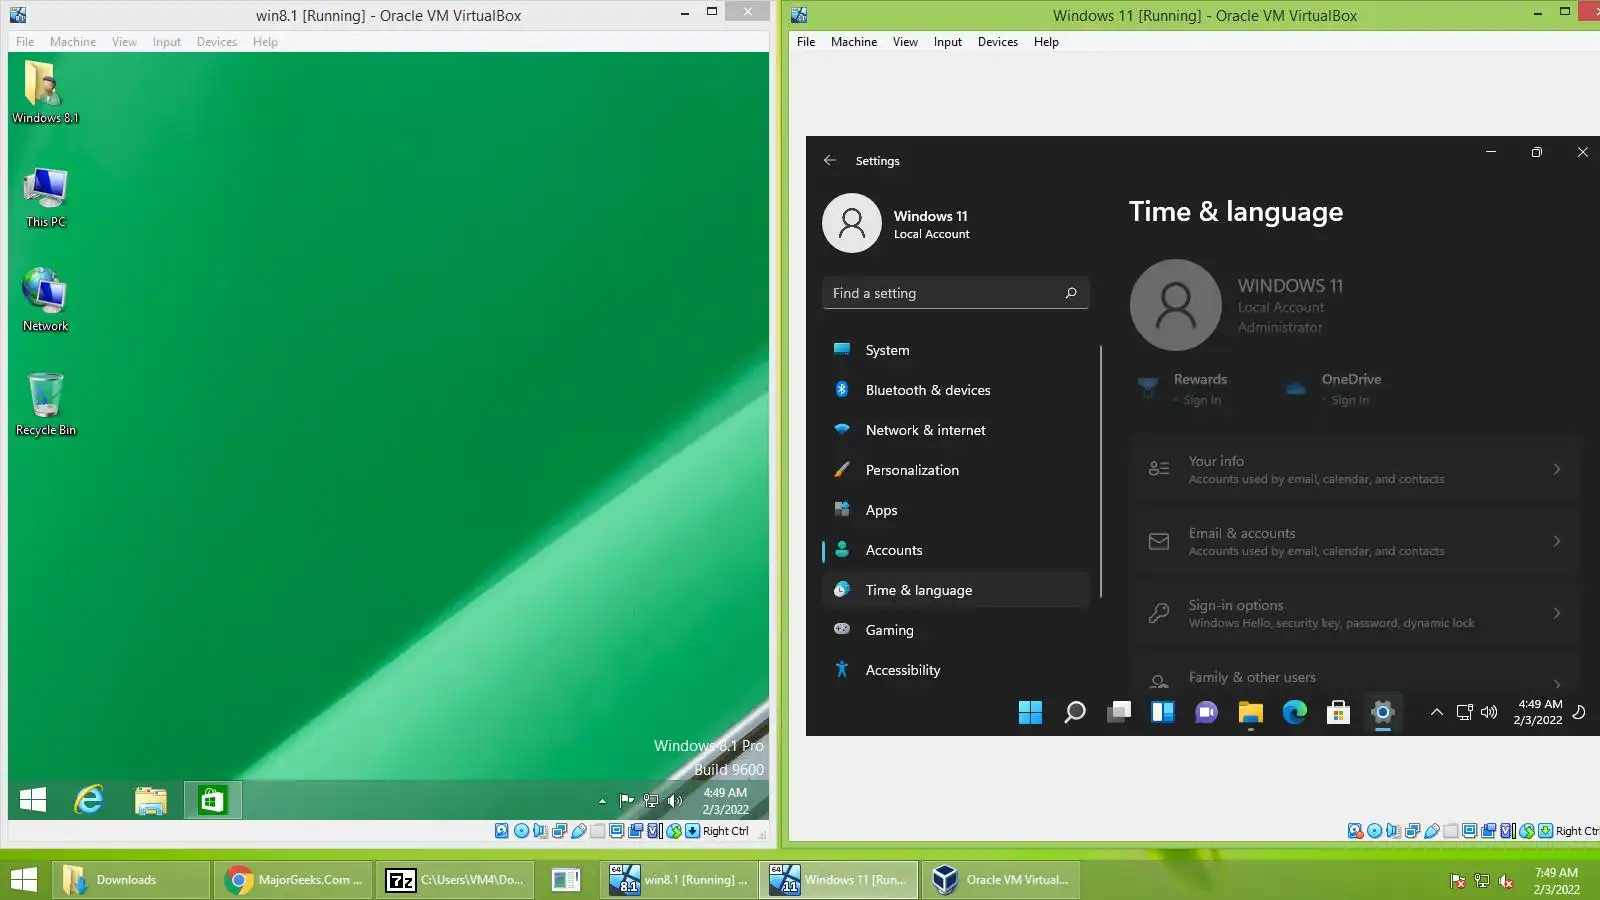This screenshot has height=900, width=1600.
Task: Open File Explorer on the Windows 11 taskbar
Action: (x=1251, y=712)
